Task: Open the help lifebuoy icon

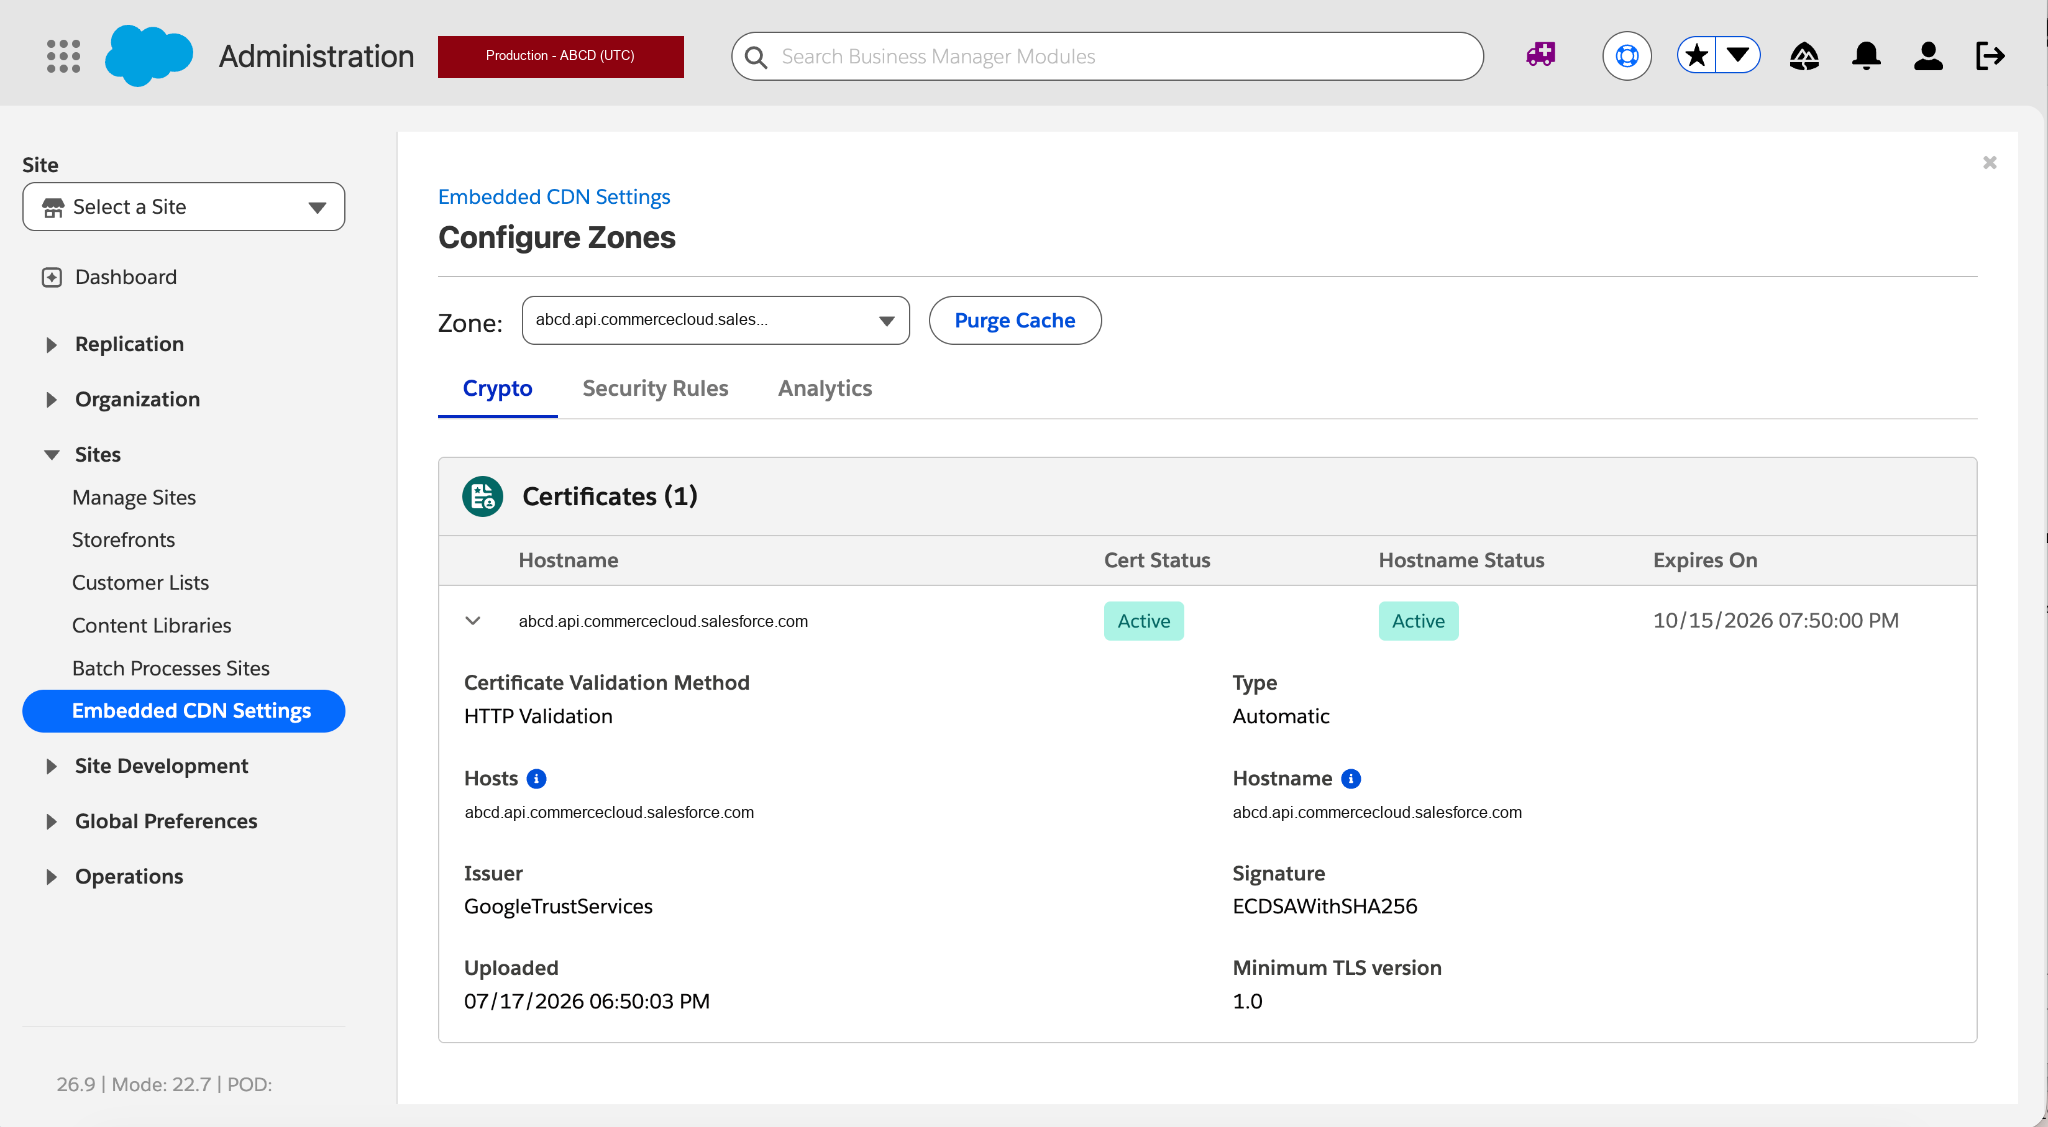Action: point(1627,56)
